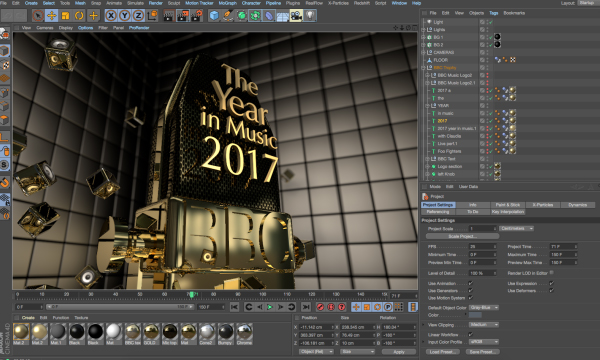Viewport: 600px width, 360px height.
Task: Toggle Parameter (P) keyframe recording icon
Action: [388, 307]
